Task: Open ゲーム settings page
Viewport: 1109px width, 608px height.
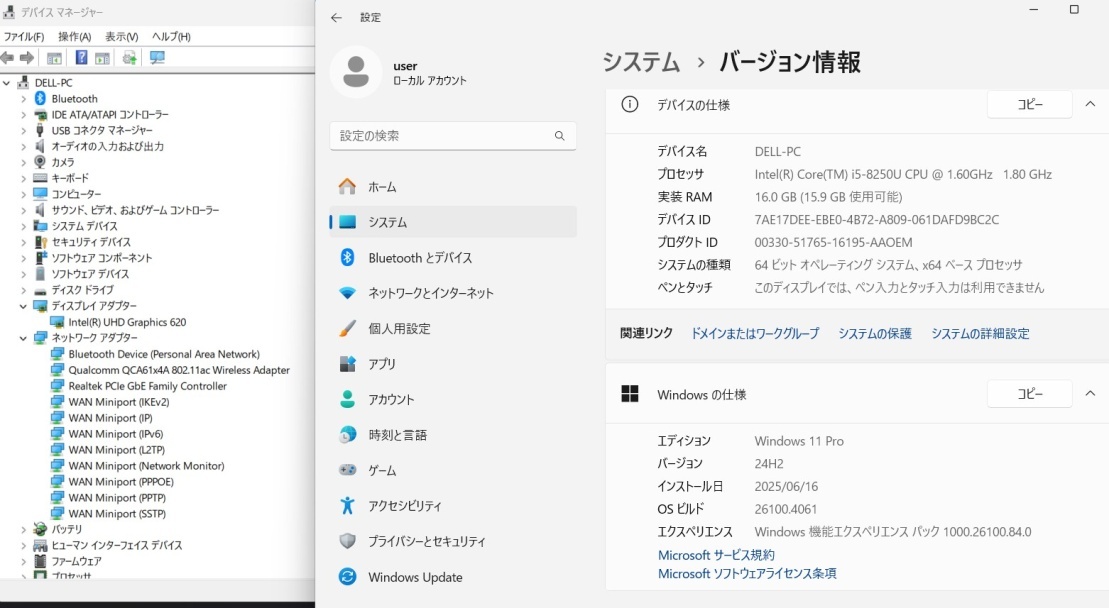Action: [x=453, y=470]
